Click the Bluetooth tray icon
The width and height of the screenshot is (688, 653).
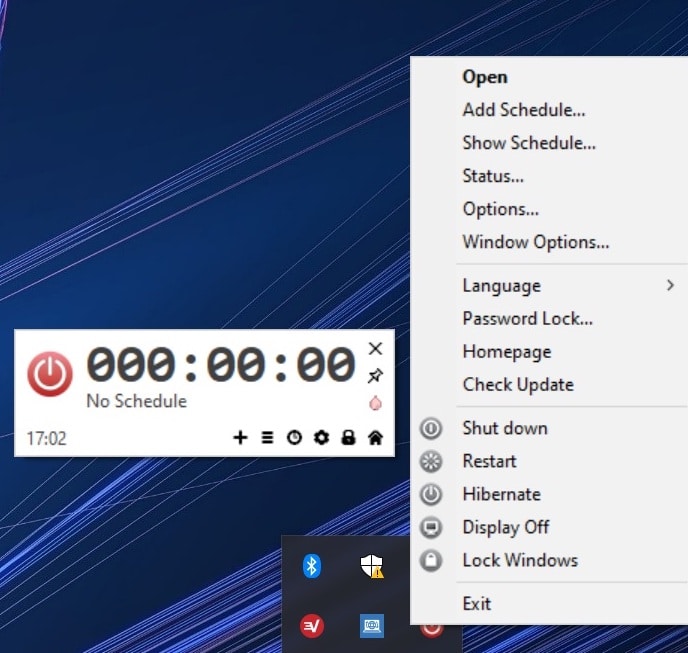pyautogui.click(x=312, y=567)
